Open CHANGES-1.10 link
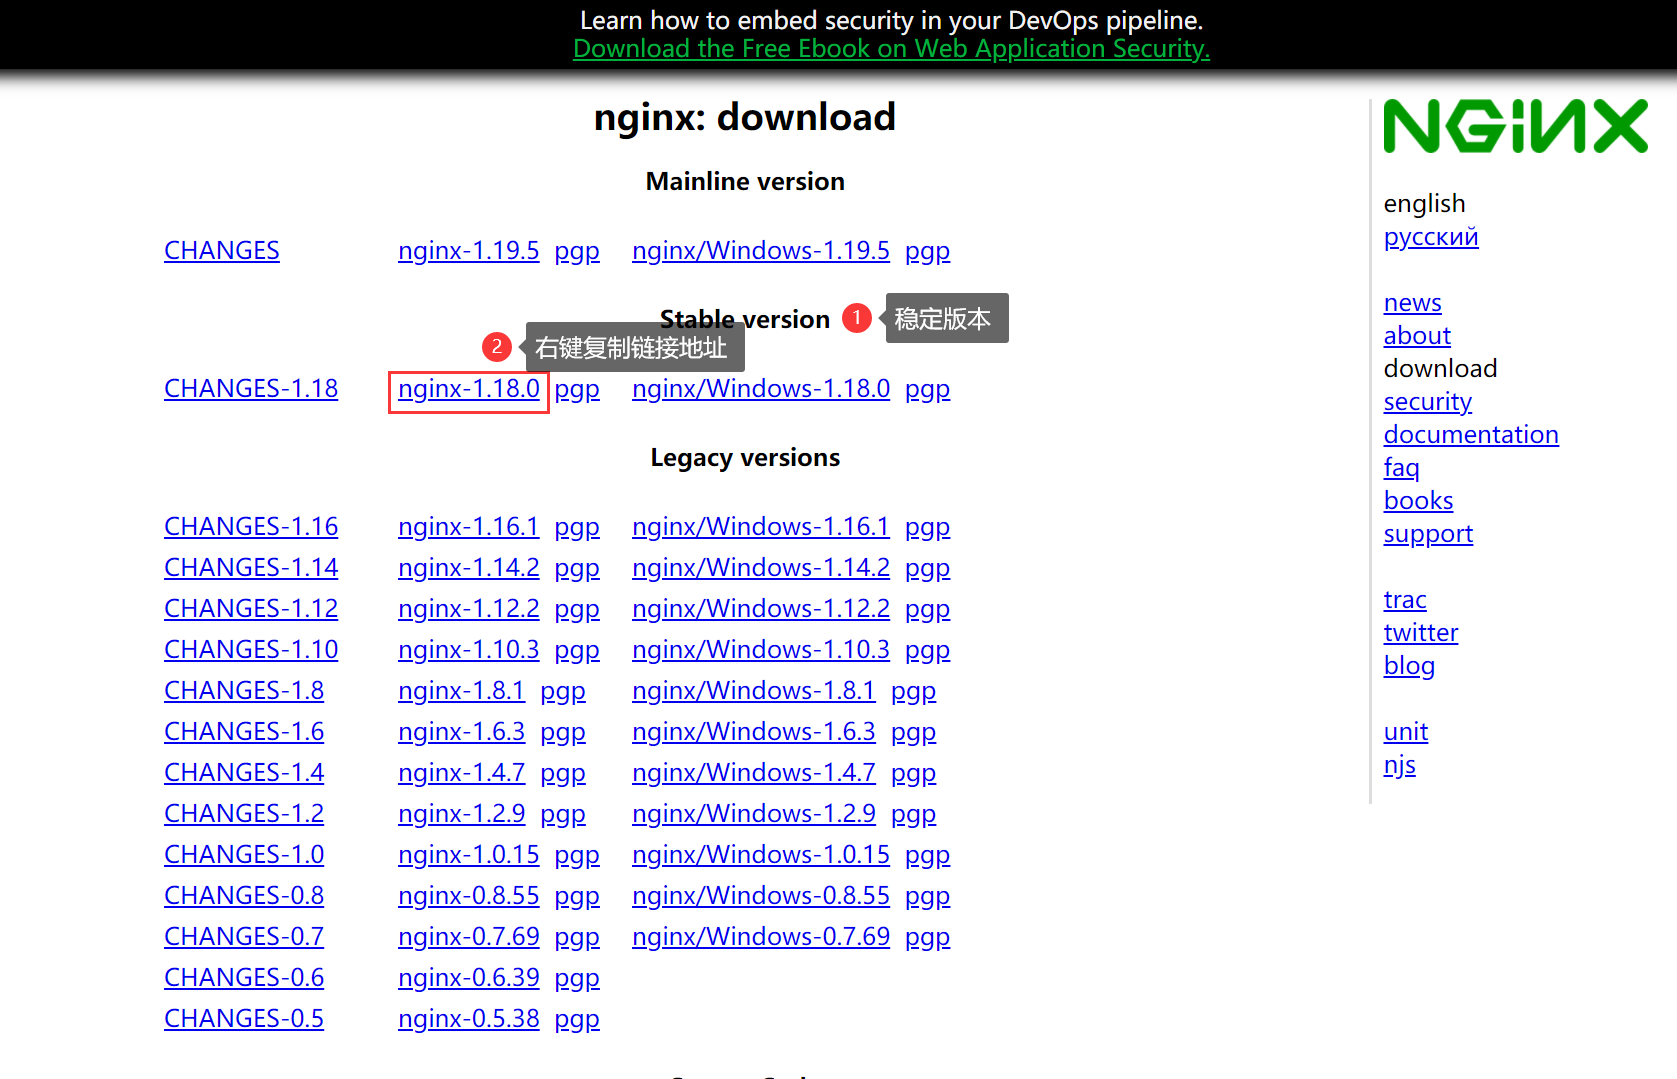This screenshot has height=1079, width=1677. 251,649
